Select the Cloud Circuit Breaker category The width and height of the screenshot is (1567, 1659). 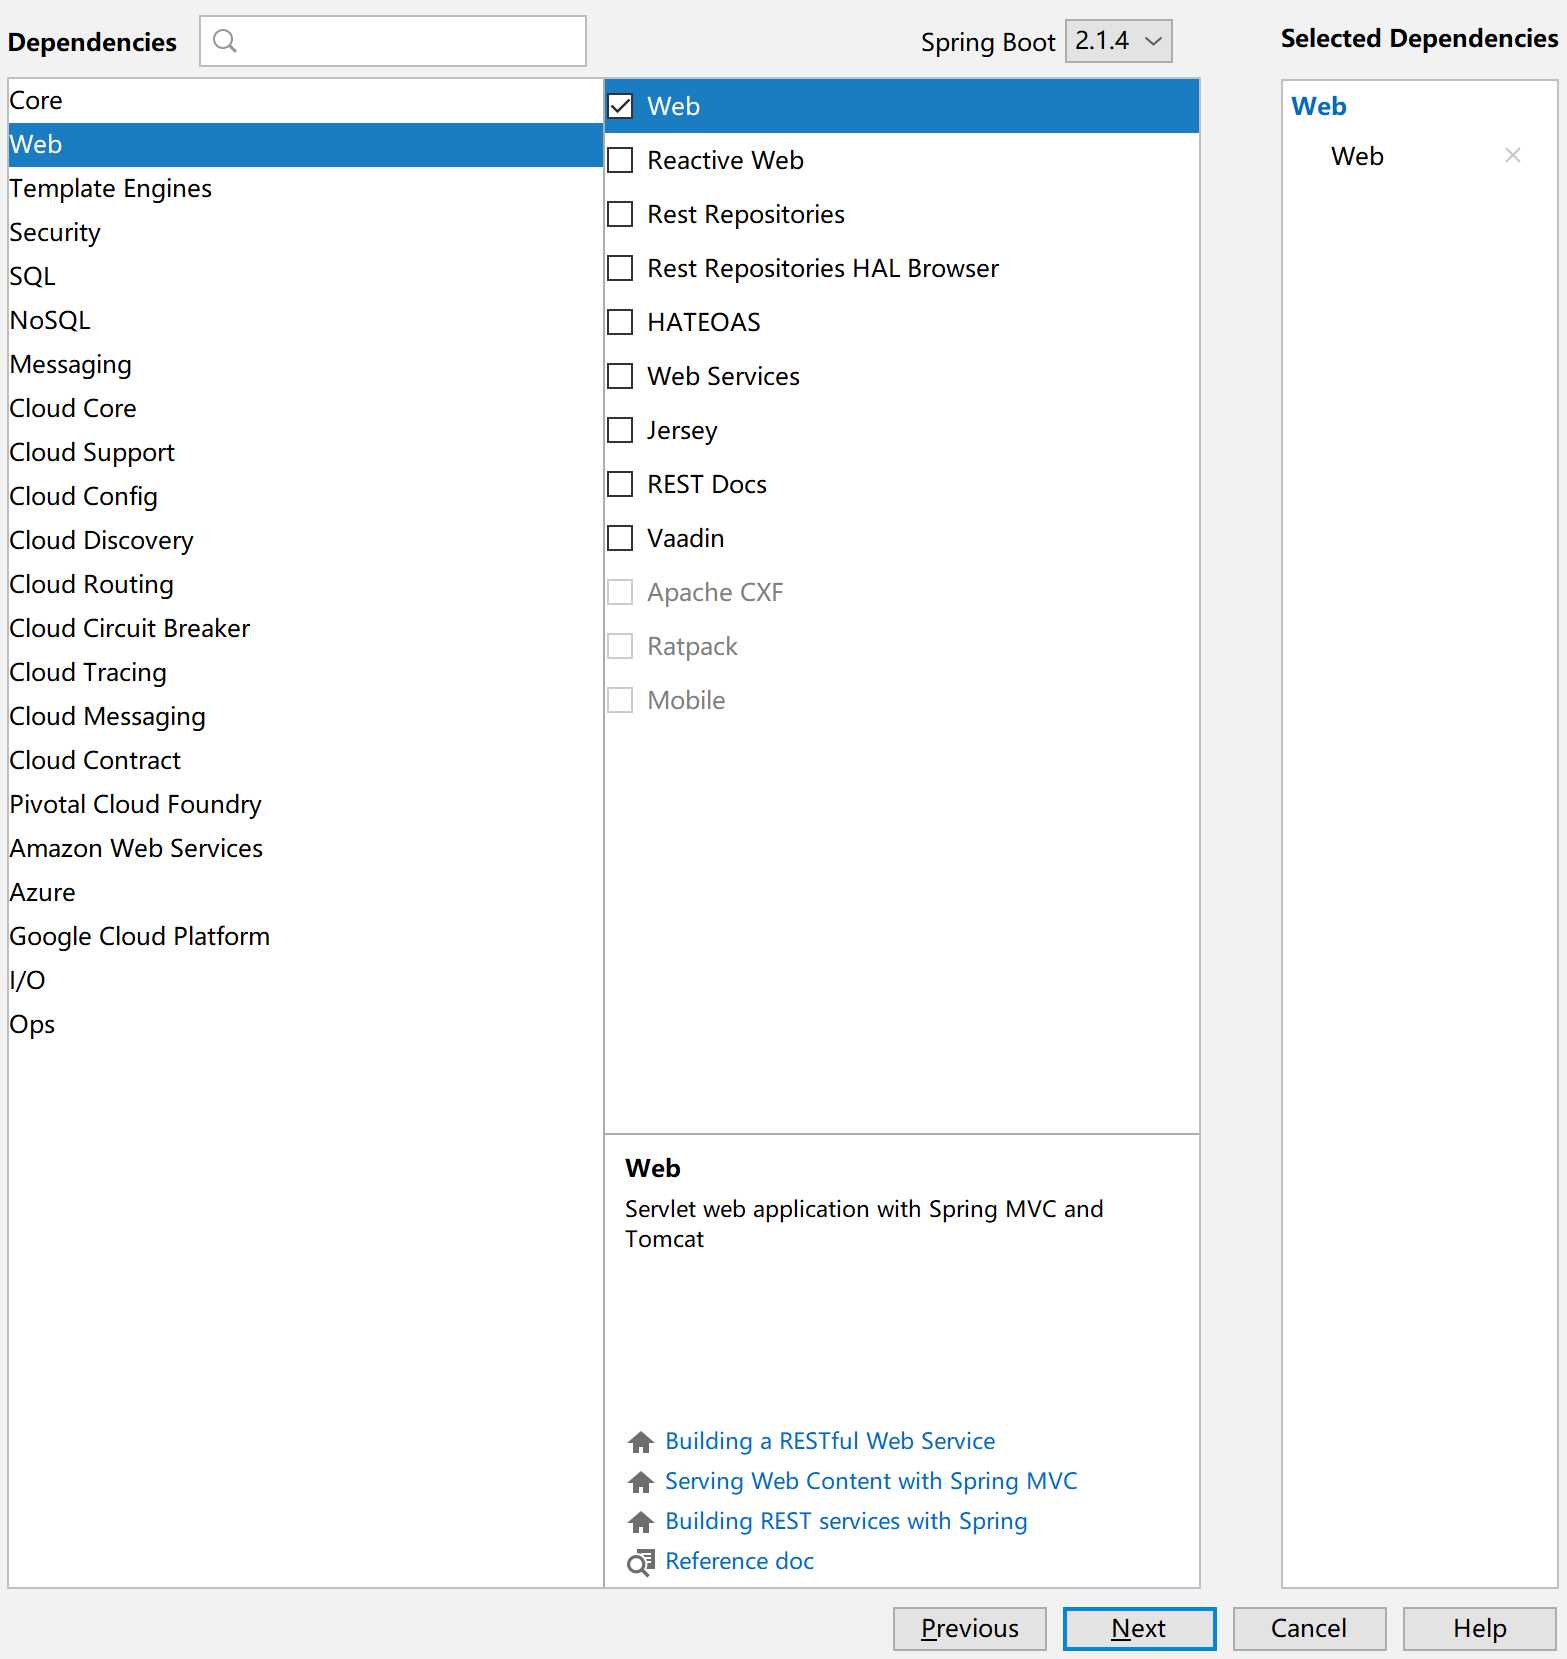305,628
